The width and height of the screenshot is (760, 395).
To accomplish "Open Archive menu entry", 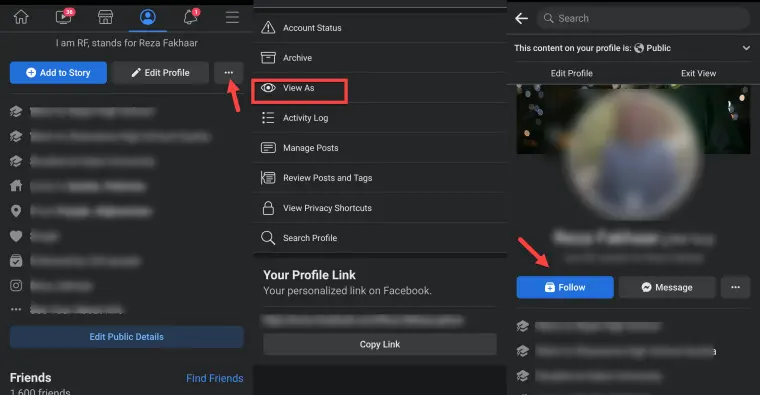I will 380,58.
